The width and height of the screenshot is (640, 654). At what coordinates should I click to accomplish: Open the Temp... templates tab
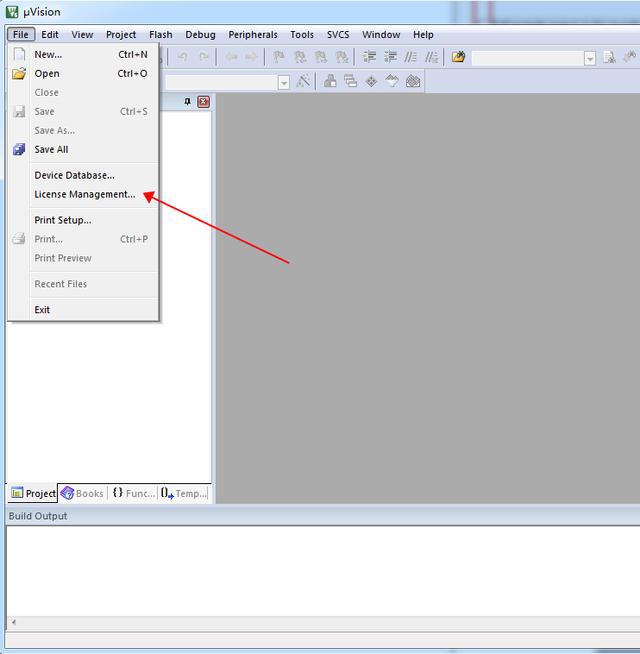[184, 493]
